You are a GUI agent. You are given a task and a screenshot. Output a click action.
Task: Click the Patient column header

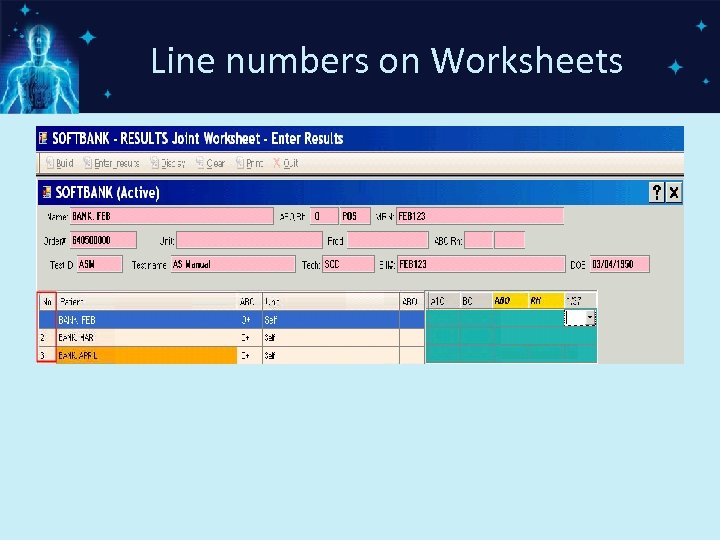coord(146,302)
